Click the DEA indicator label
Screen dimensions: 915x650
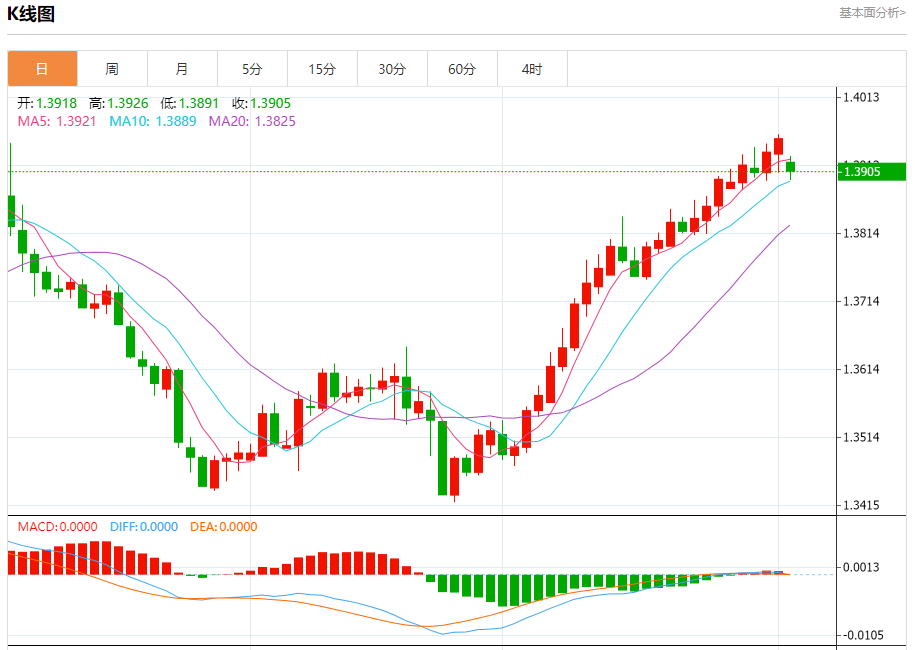(223, 526)
